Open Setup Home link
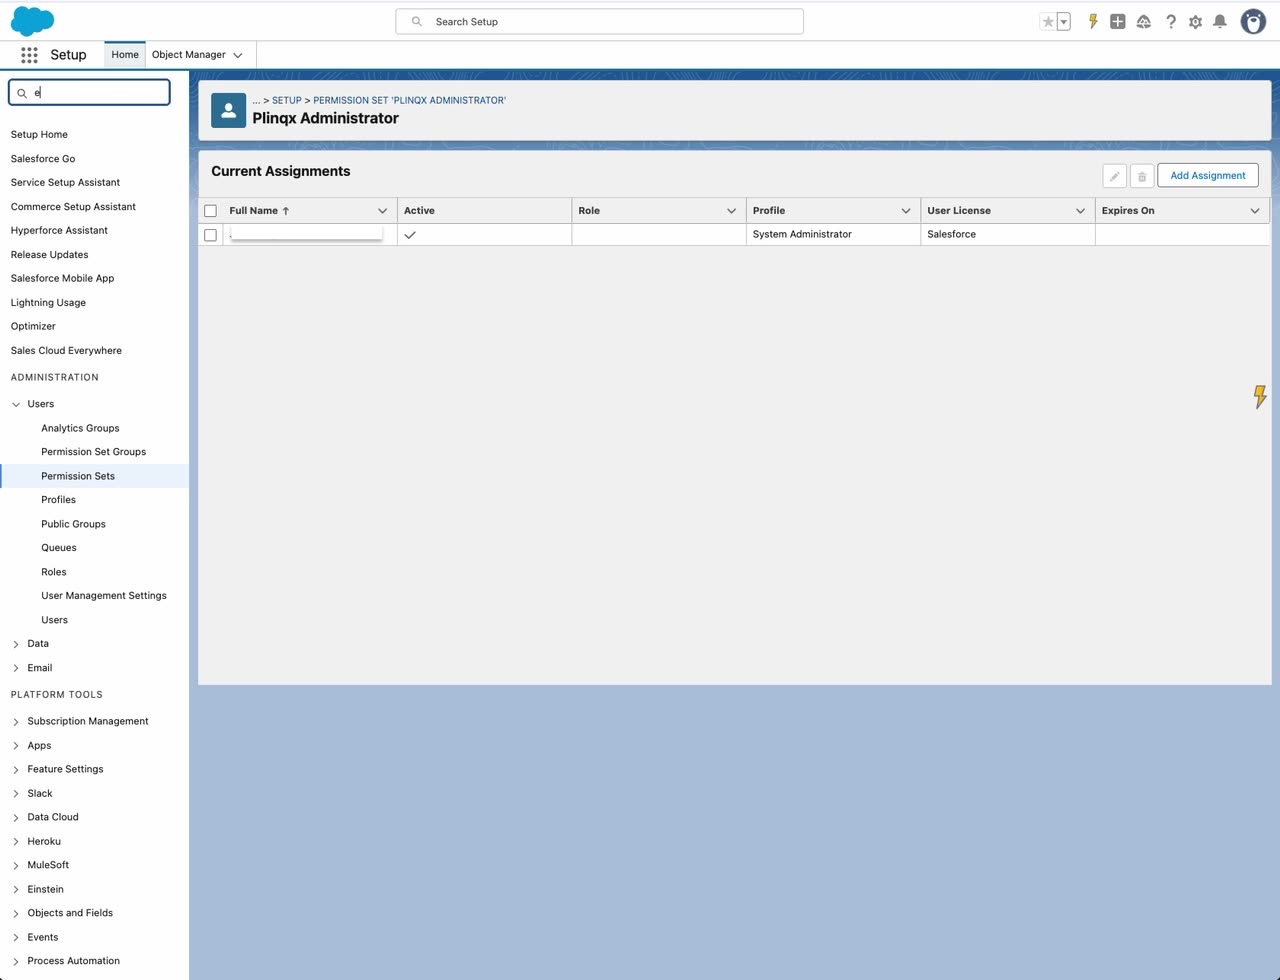 39,135
